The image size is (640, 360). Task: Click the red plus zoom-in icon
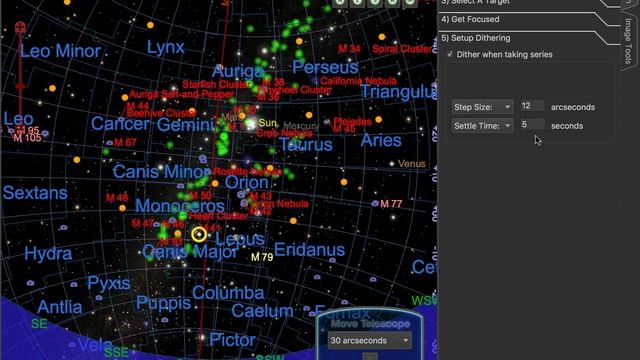[x=20, y=28]
